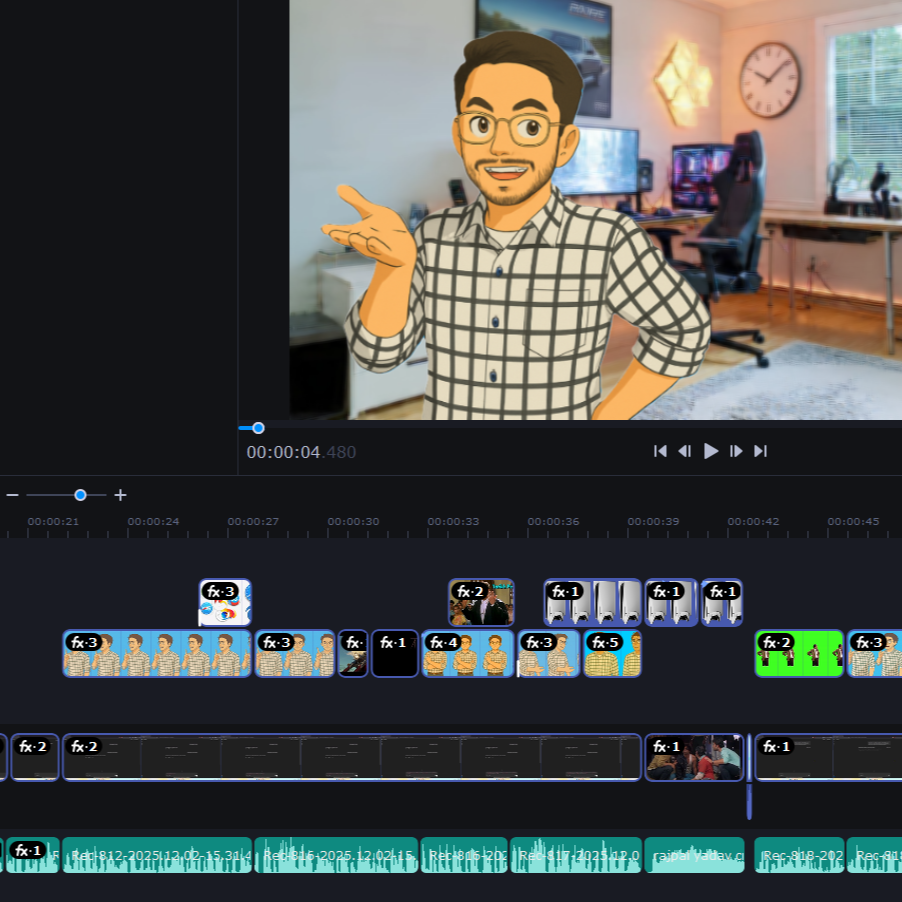Click the preview seek bar handle
Screen dimensions: 902x902
(x=258, y=428)
